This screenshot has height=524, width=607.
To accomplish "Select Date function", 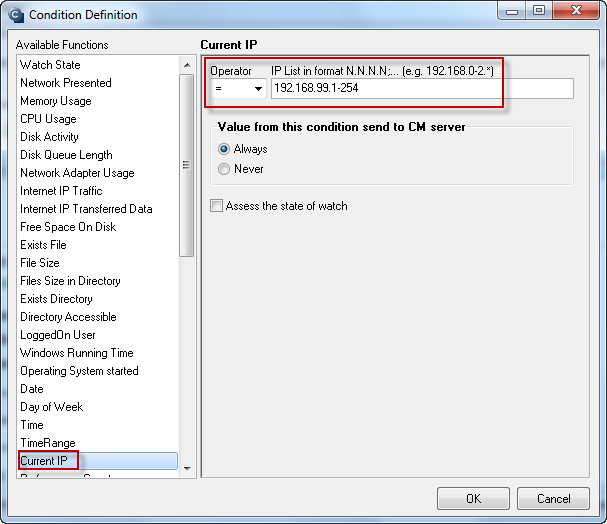I will pos(98,389).
